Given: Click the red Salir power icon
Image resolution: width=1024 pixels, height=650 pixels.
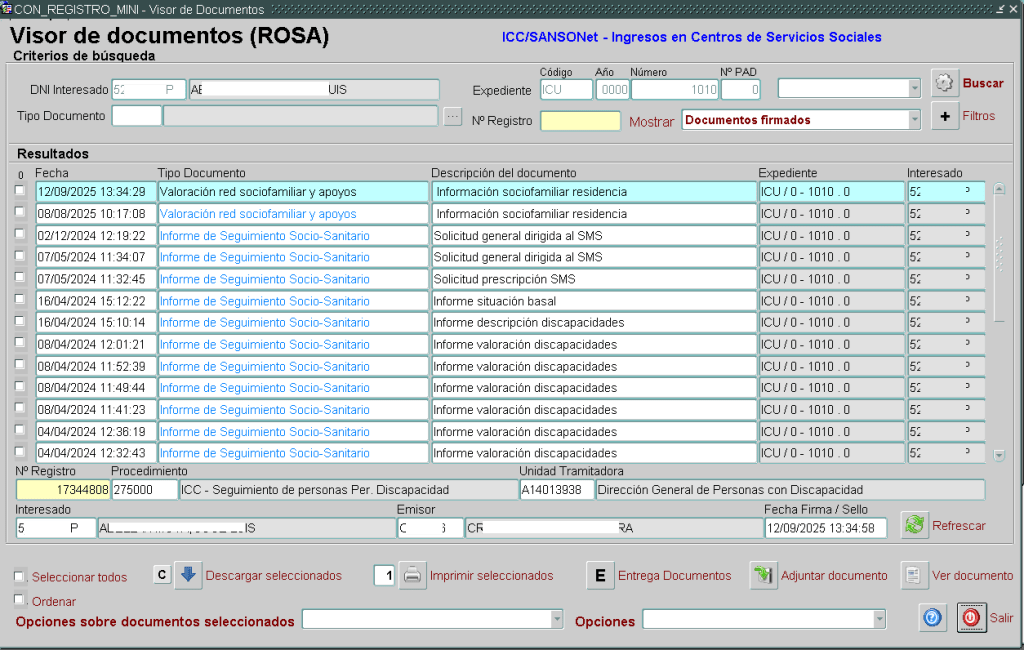Looking at the screenshot, I should coord(971,618).
